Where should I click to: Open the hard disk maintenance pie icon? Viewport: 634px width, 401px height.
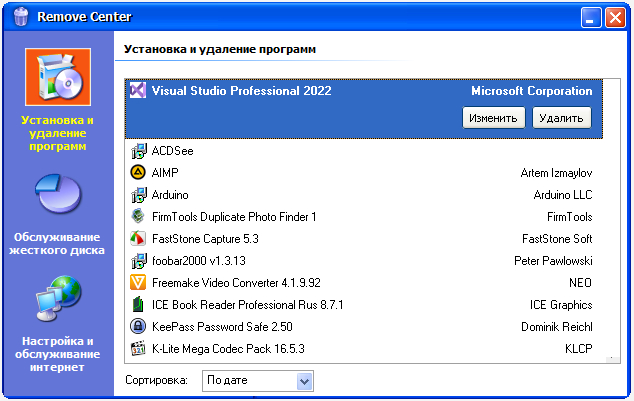point(58,194)
